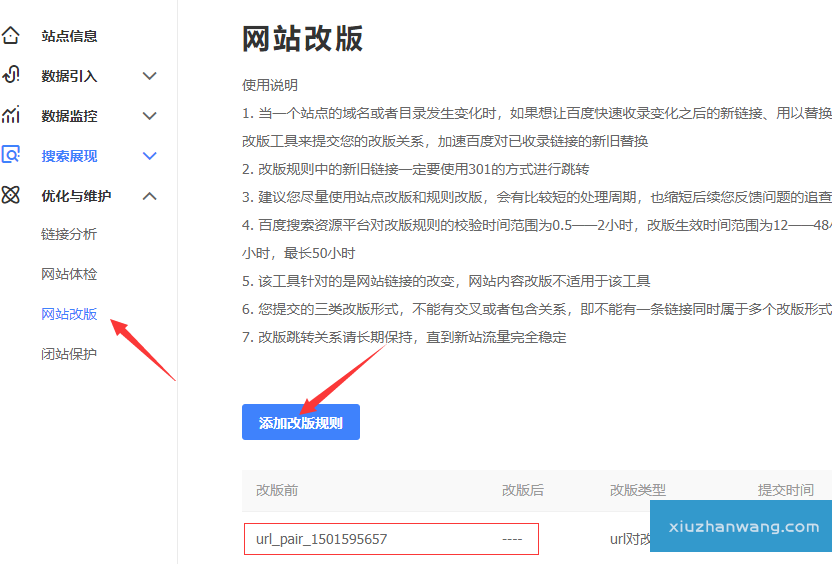
Task: Click the 数据引入 link icon
Action: coord(11,75)
